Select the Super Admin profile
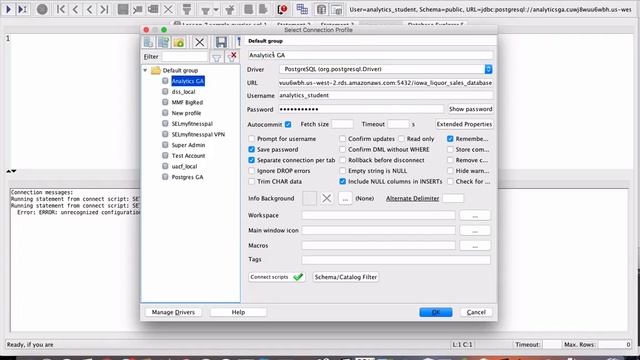This screenshot has height=360, width=640. pyautogui.click(x=188, y=145)
